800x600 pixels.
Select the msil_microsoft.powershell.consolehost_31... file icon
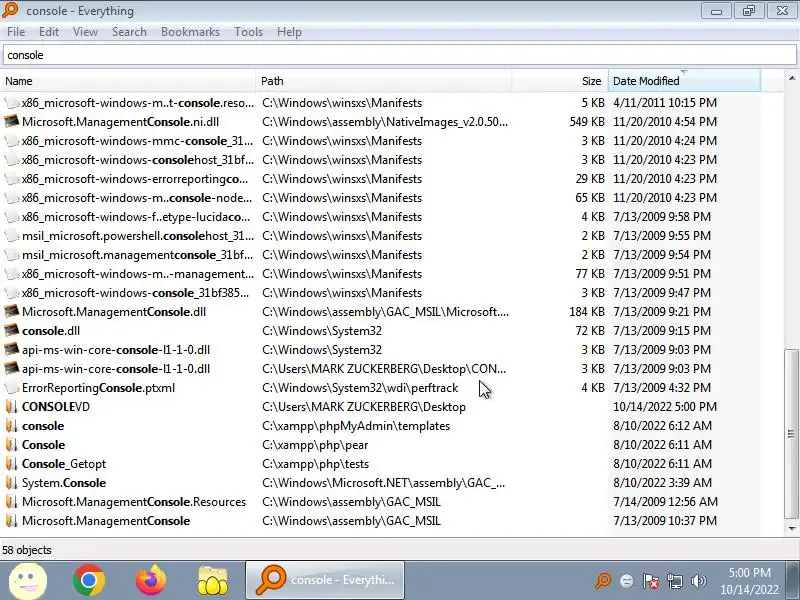[12, 236]
